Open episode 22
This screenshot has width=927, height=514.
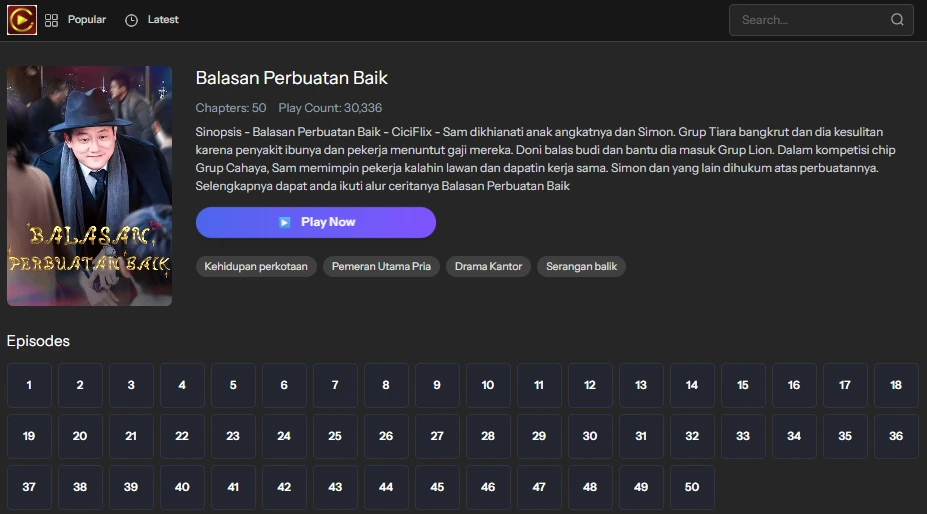click(182, 436)
